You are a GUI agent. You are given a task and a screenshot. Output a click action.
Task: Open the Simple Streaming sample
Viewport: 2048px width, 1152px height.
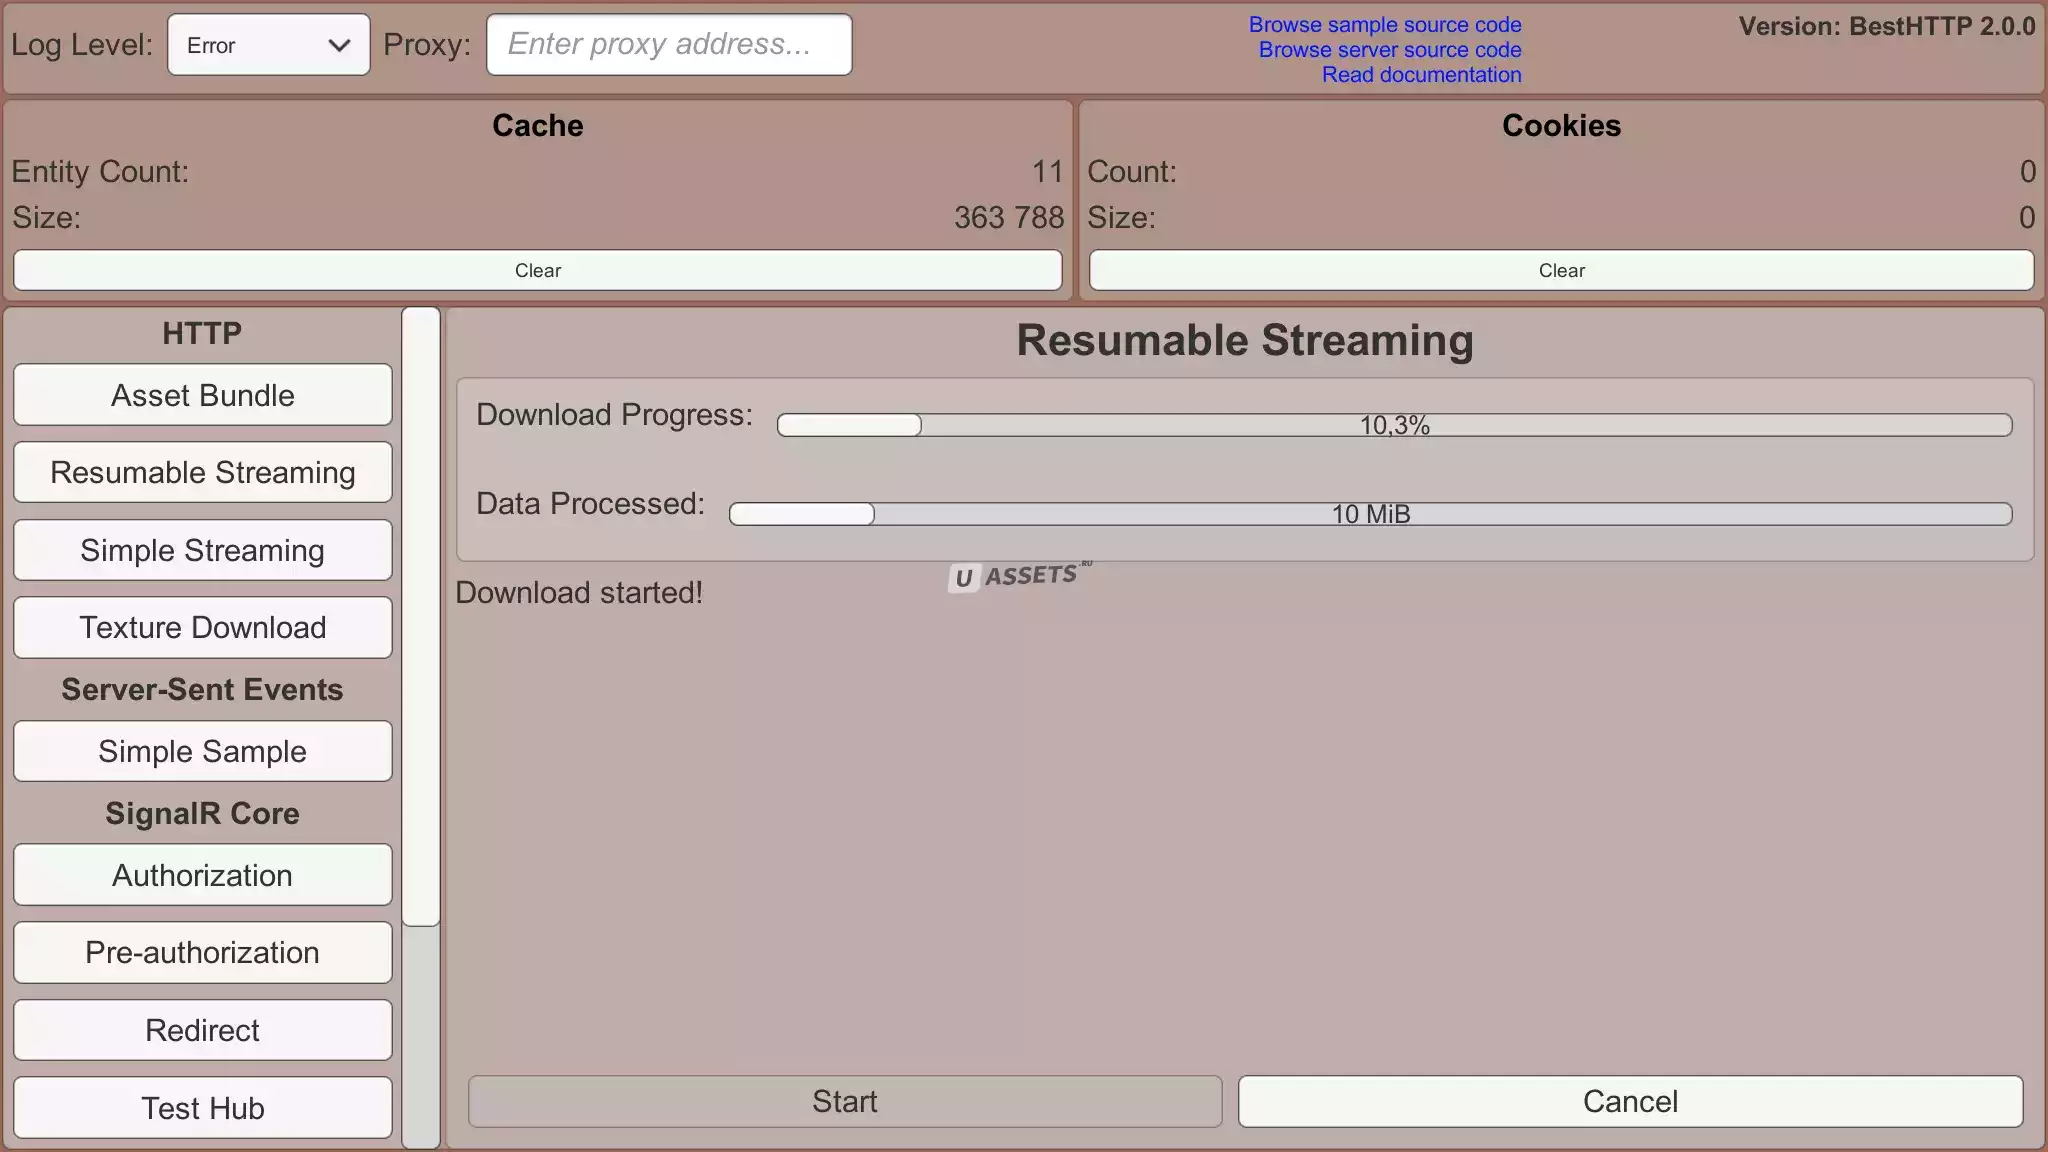click(202, 550)
